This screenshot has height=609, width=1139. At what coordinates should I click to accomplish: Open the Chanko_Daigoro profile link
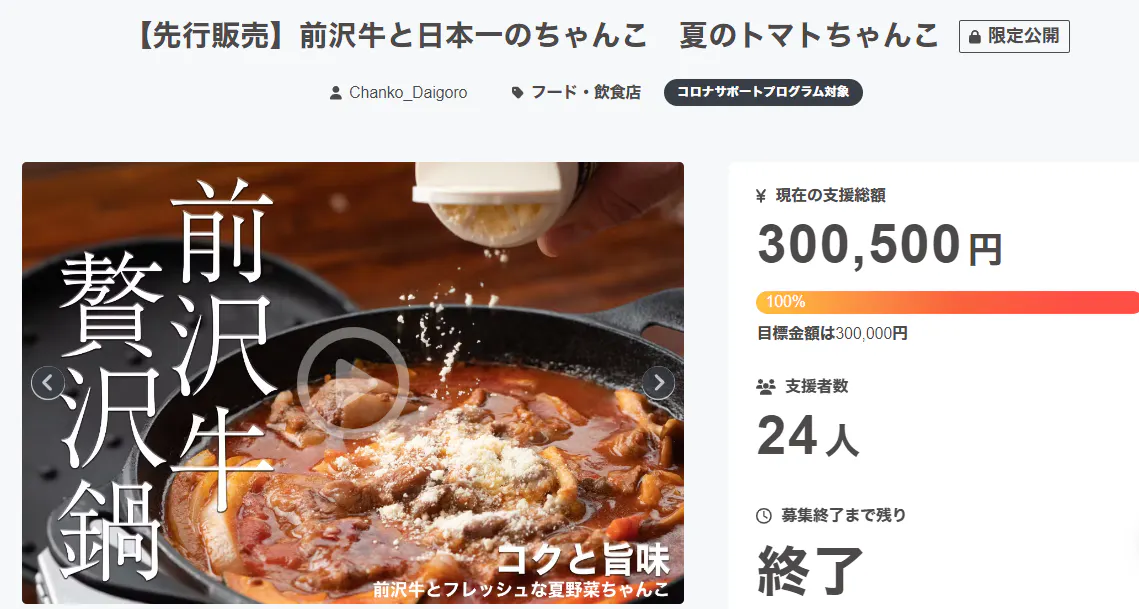coord(408,92)
